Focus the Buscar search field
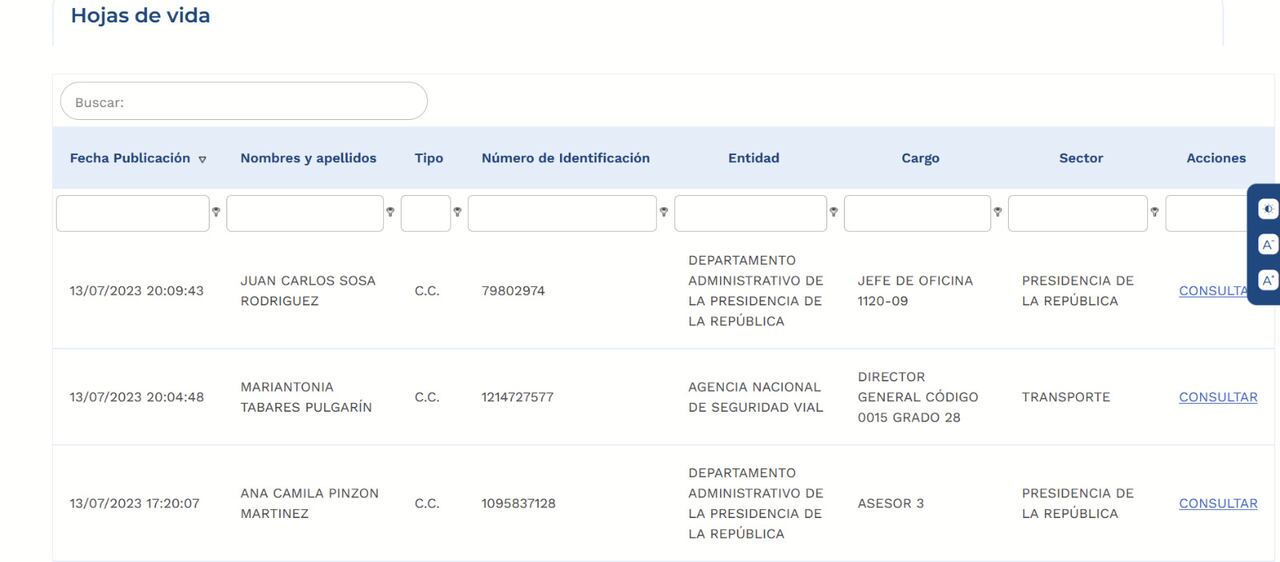1280x562 pixels. click(x=244, y=102)
